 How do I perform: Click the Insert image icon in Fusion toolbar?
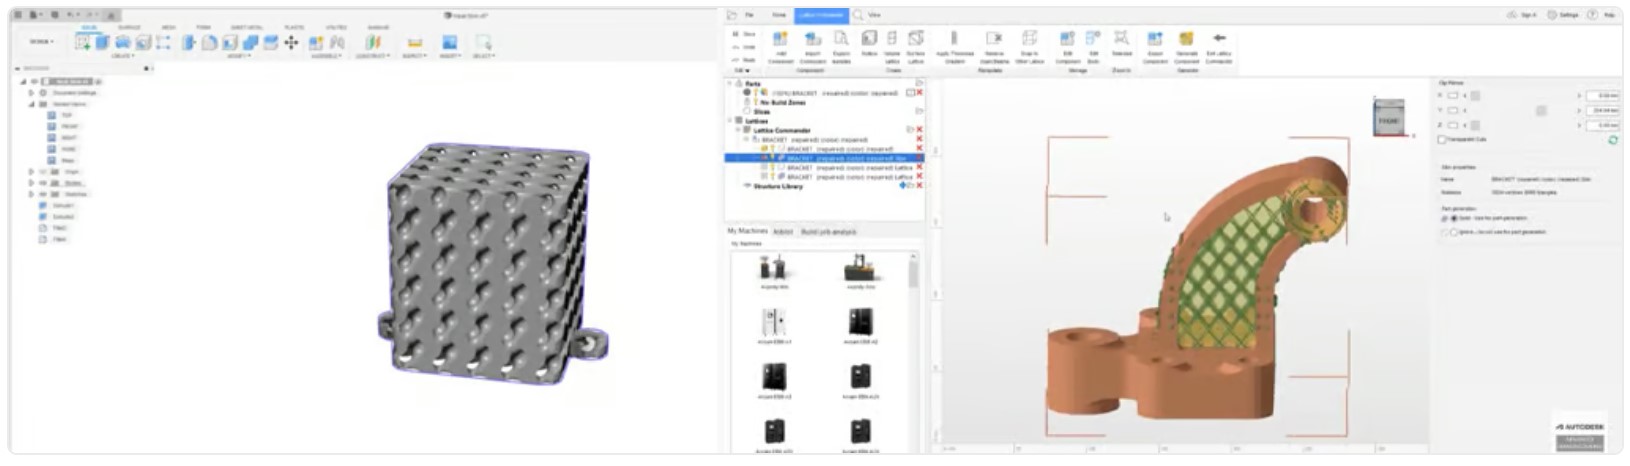450,42
